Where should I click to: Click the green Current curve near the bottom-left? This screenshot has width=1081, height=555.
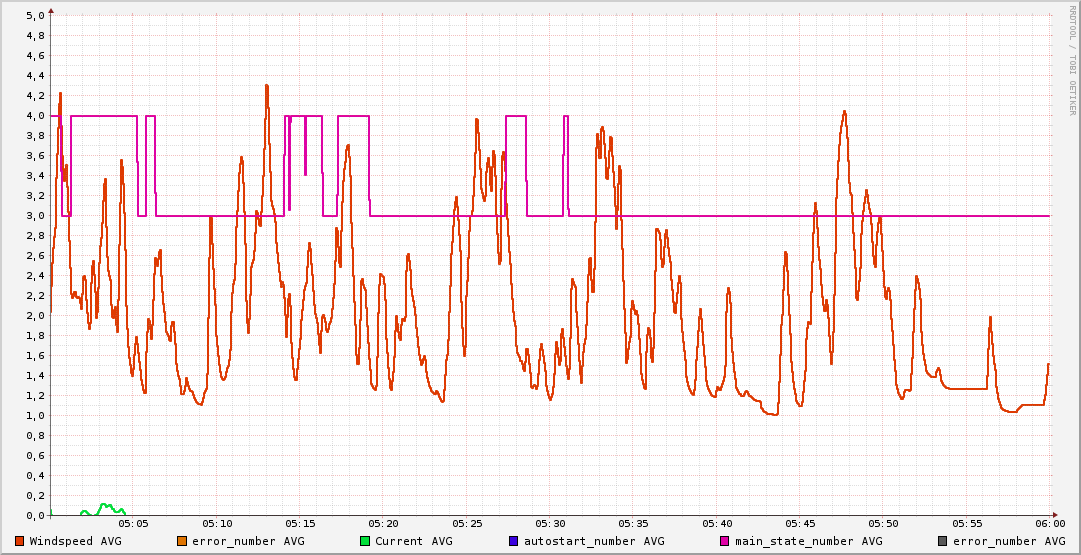tap(104, 506)
